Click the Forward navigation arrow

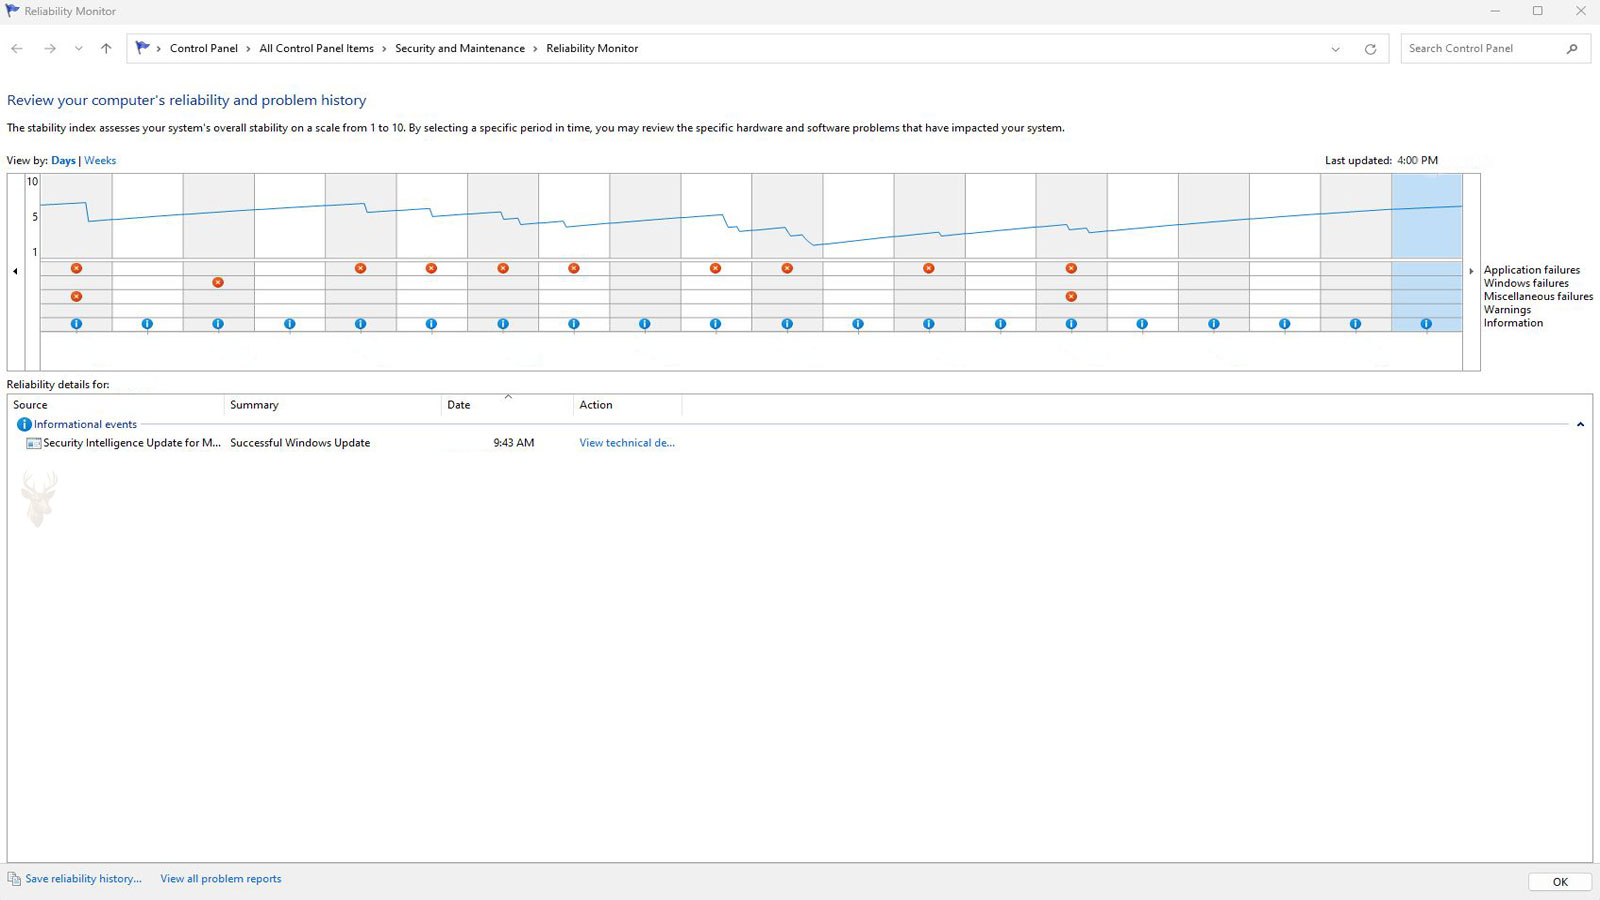pyautogui.click(x=50, y=48)
